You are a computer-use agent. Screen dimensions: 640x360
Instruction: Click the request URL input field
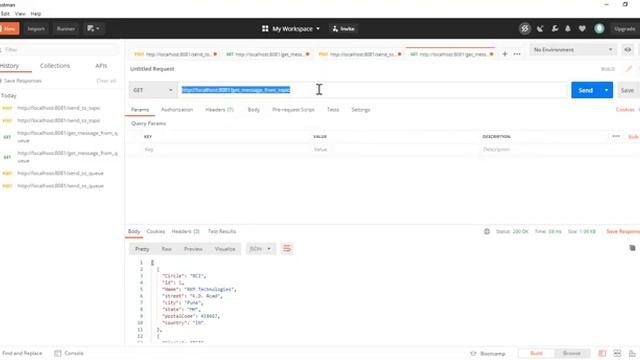(373, 90)
